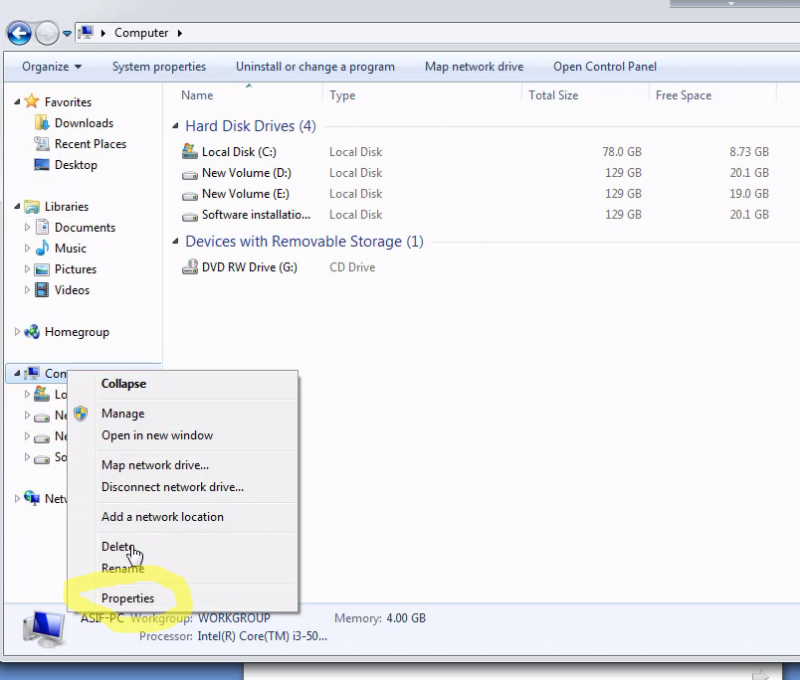This screenshot has height=680, width=800.
Task: Choose Manage in the context menu
Action: point(123,414)
